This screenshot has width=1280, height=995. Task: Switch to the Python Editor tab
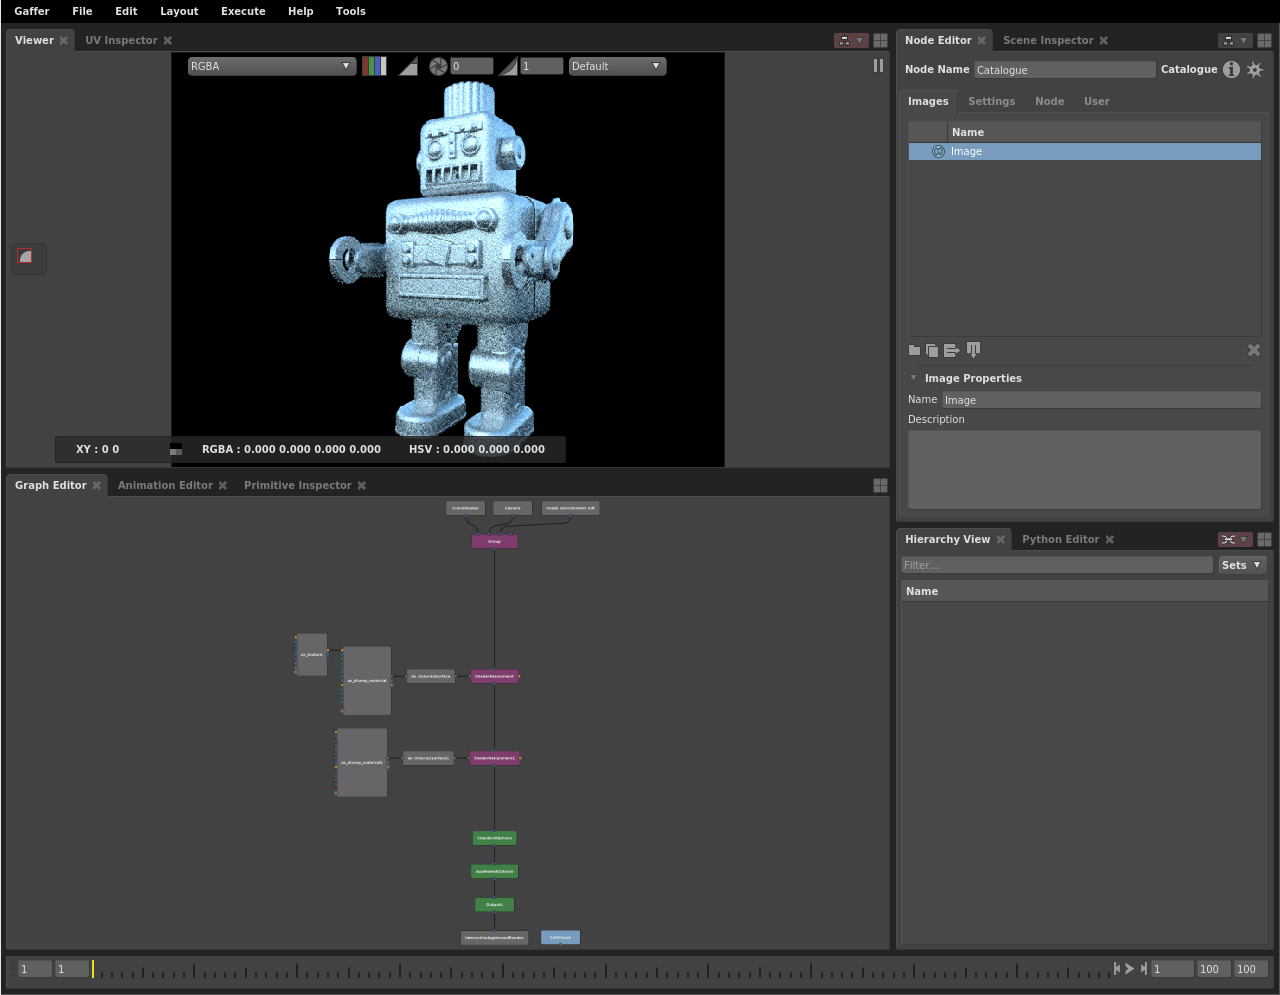pos(1060,540)
